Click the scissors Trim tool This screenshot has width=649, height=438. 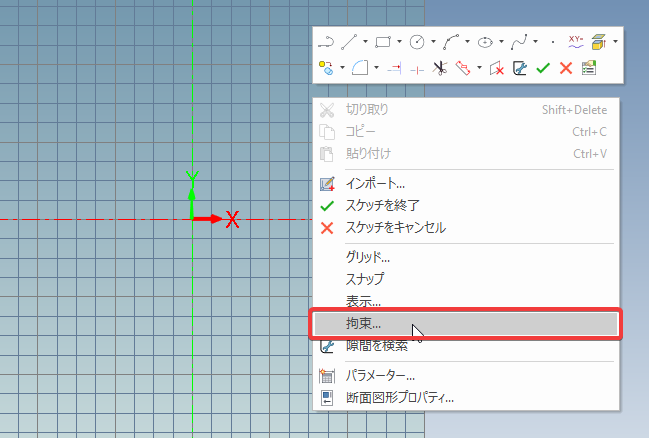coord(438,68)
